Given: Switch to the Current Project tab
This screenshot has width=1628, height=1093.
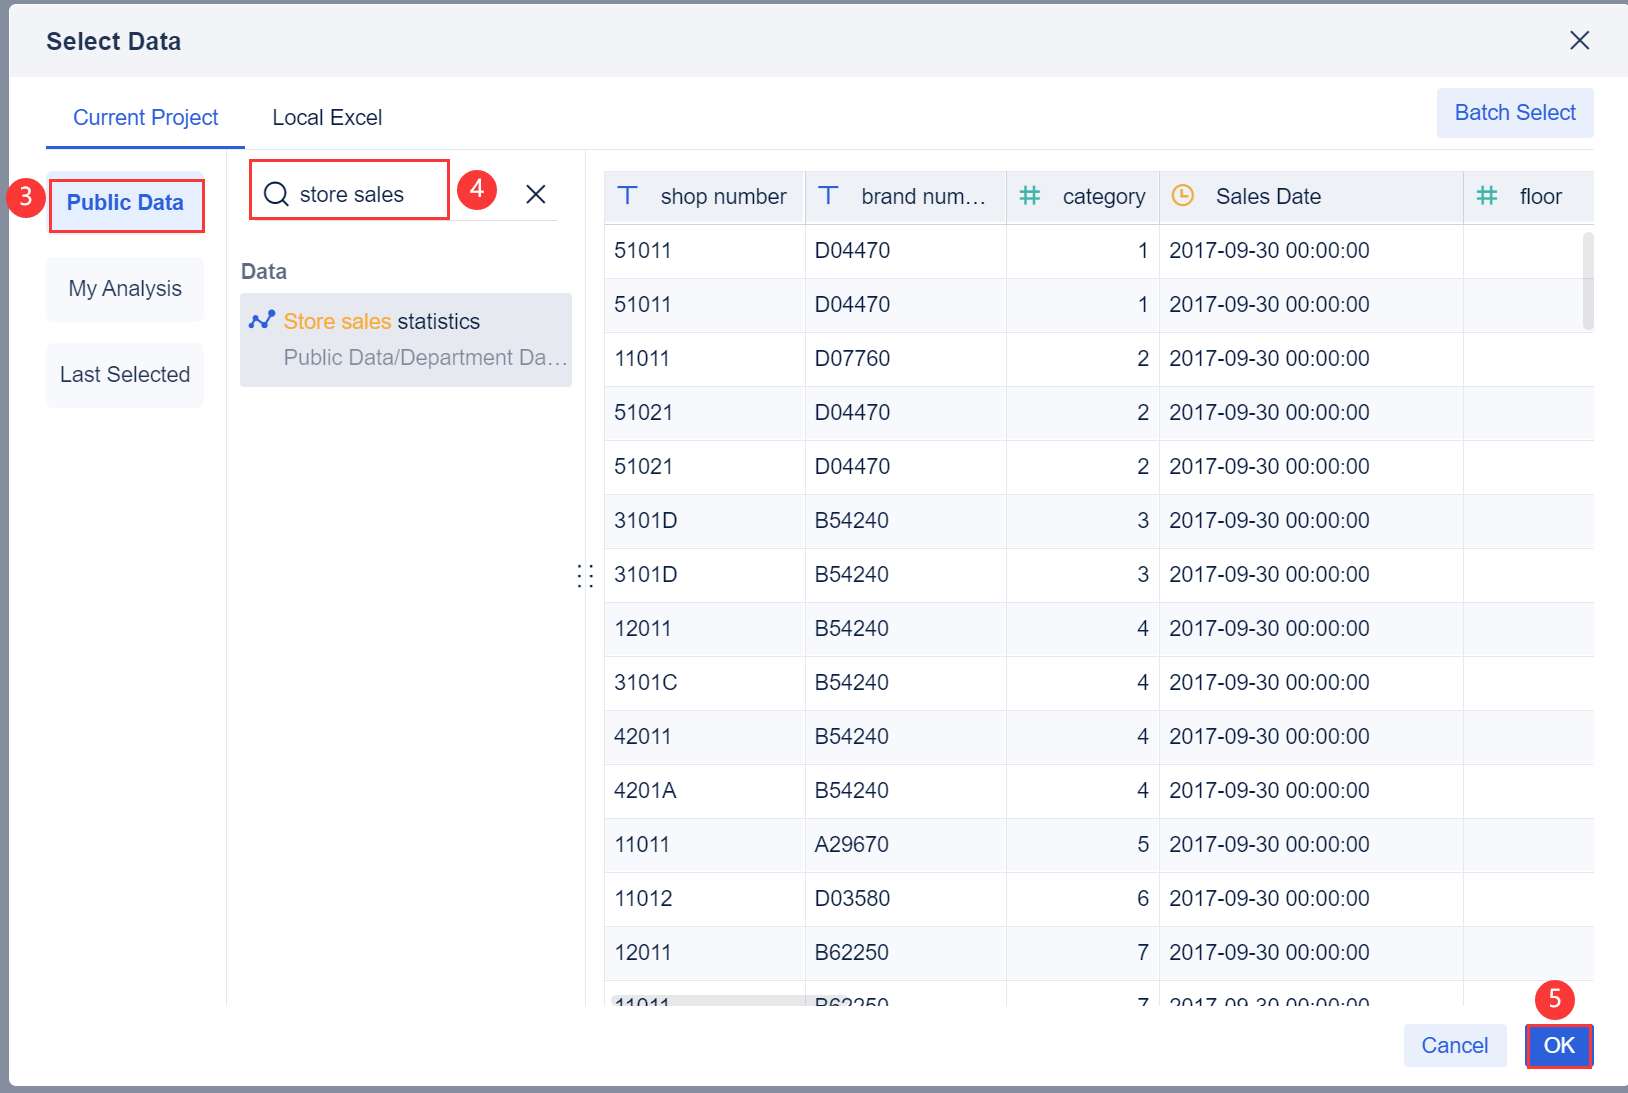Looking at the screenshot, I should pos(145,117).
